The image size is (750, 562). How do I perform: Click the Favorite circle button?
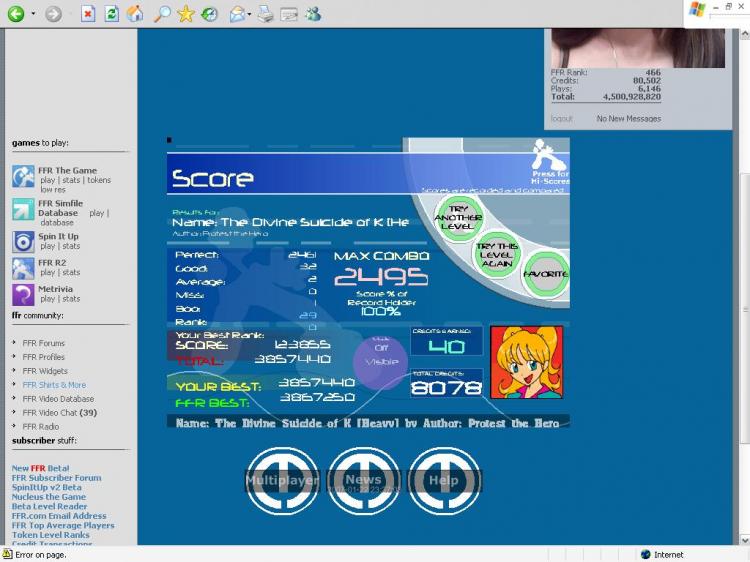point(545,274)
